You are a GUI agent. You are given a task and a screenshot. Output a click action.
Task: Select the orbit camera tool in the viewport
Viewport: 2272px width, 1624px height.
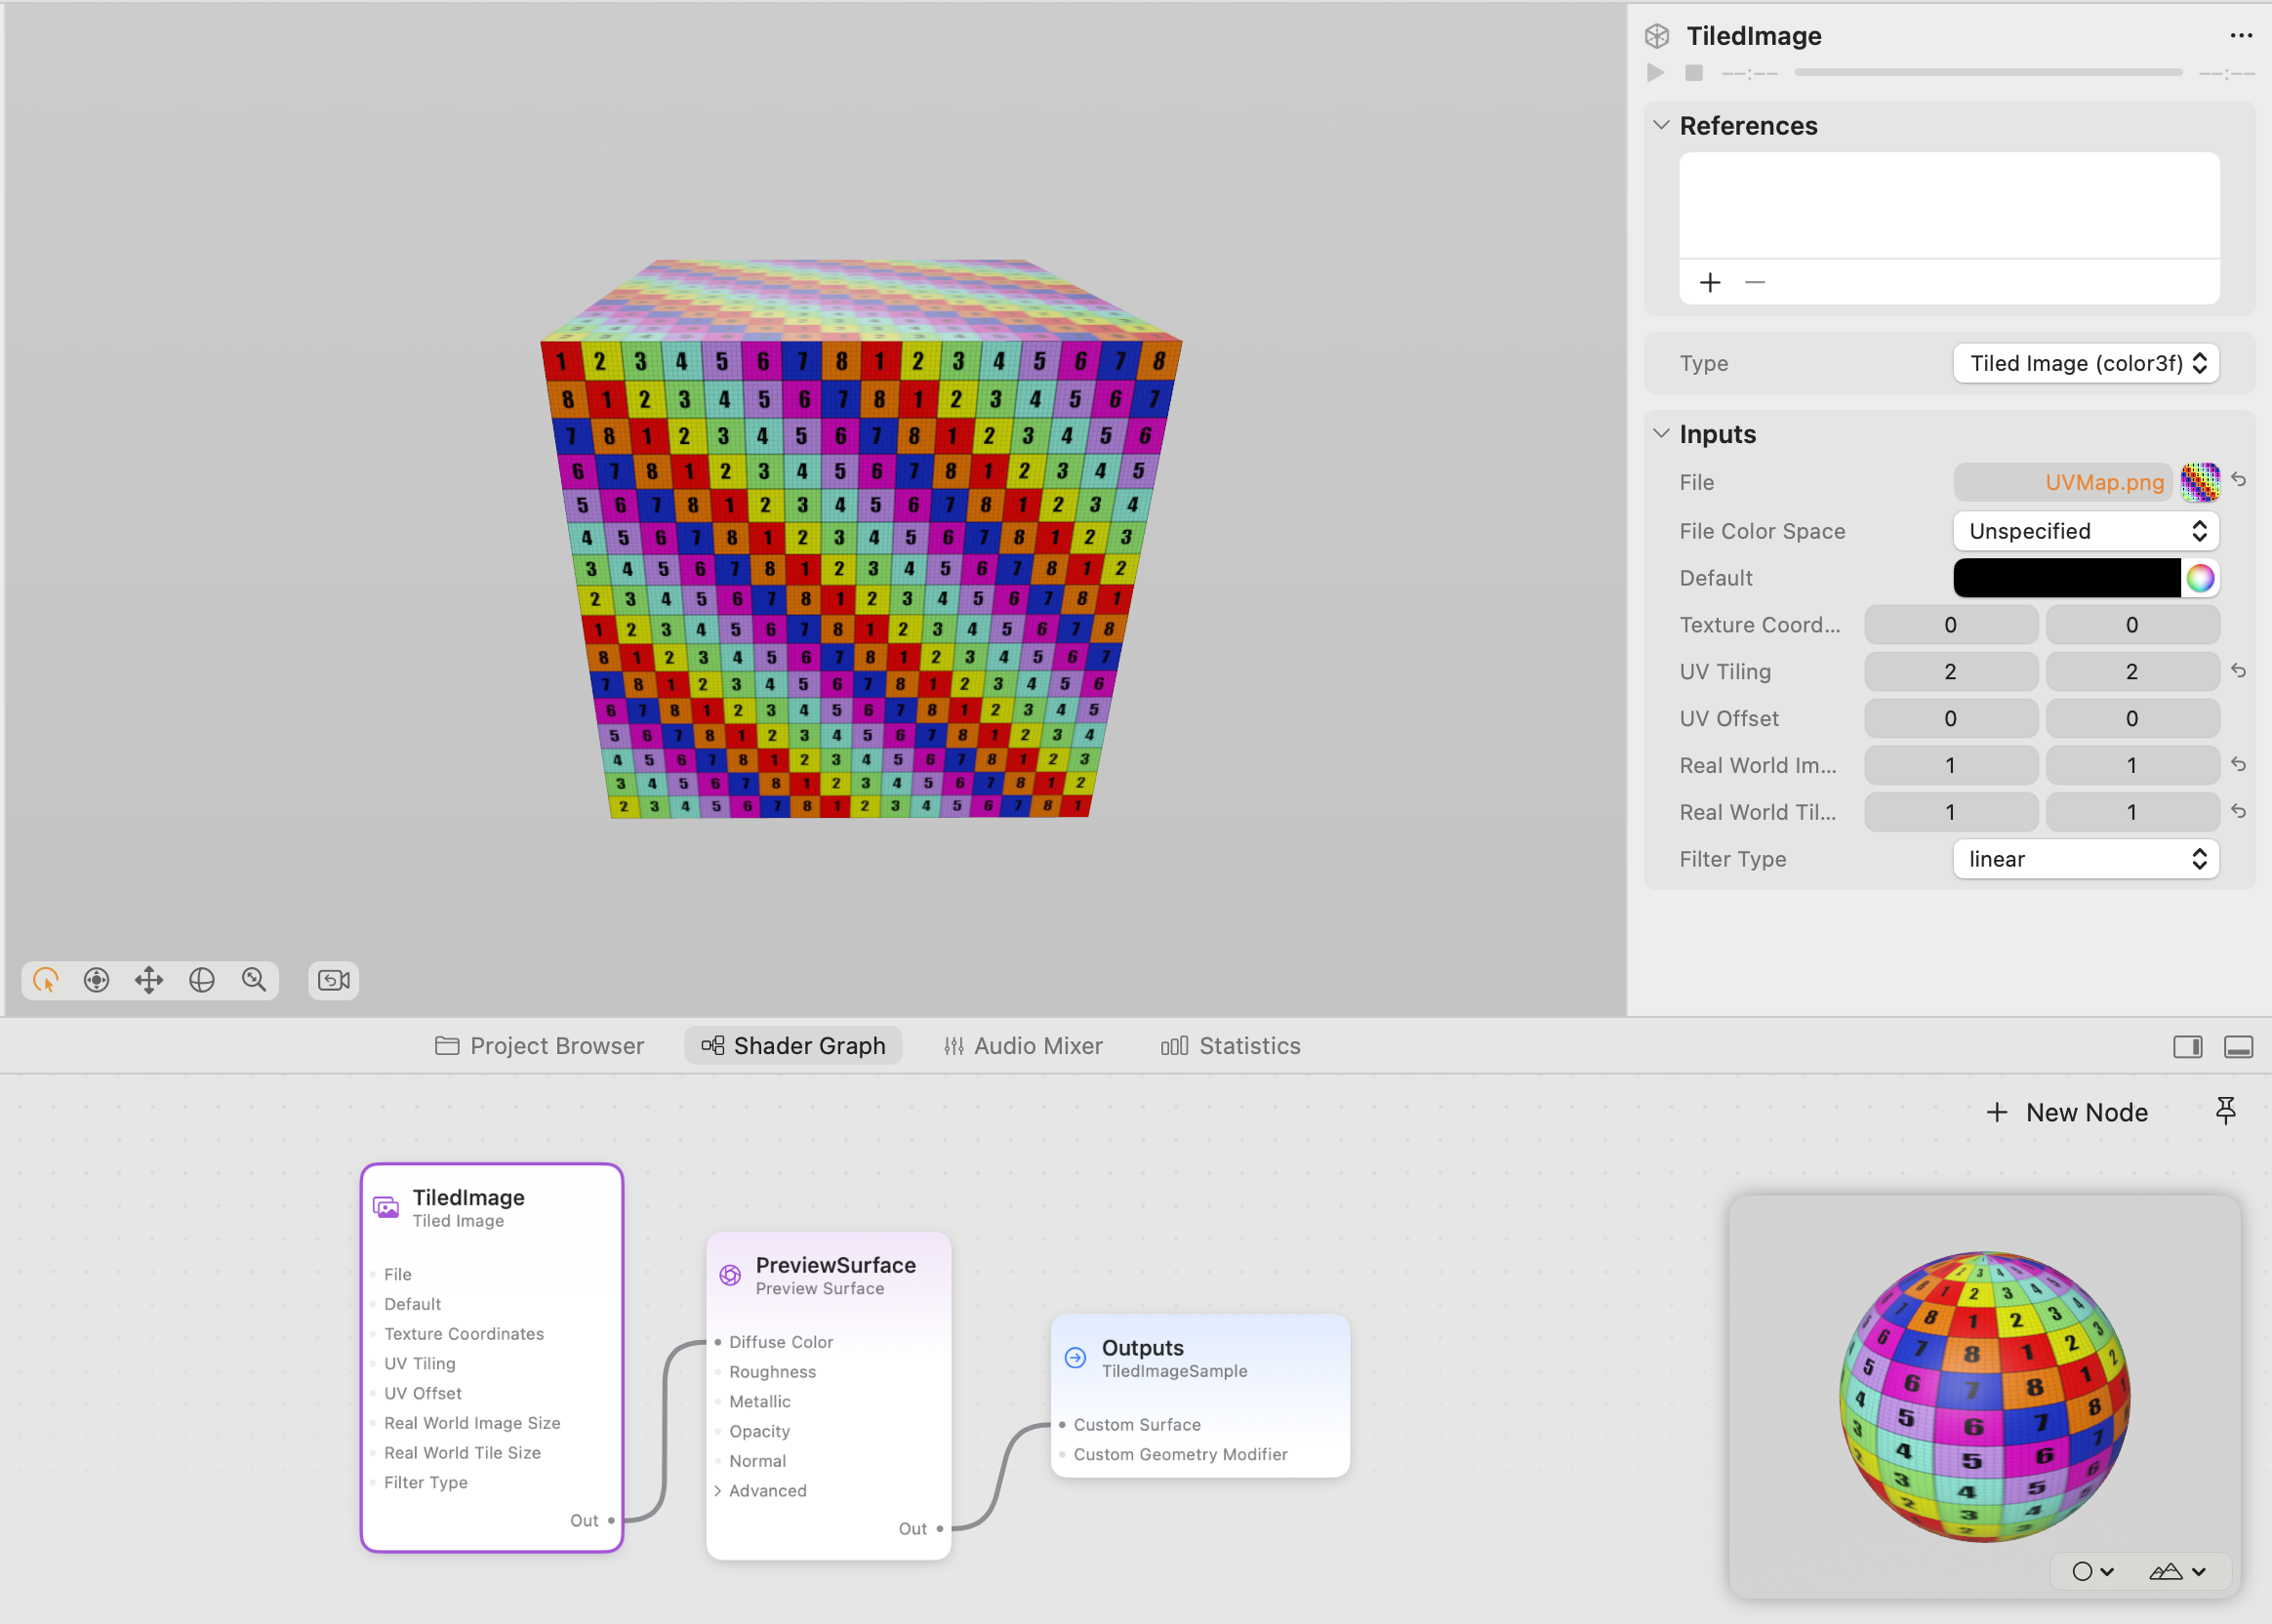point(97,980)
